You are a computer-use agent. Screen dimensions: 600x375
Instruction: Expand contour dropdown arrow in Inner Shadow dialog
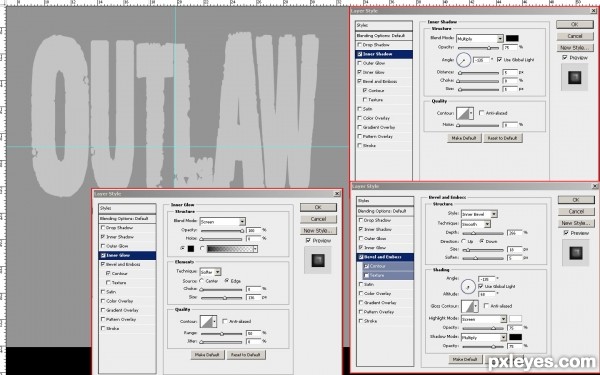471,113
